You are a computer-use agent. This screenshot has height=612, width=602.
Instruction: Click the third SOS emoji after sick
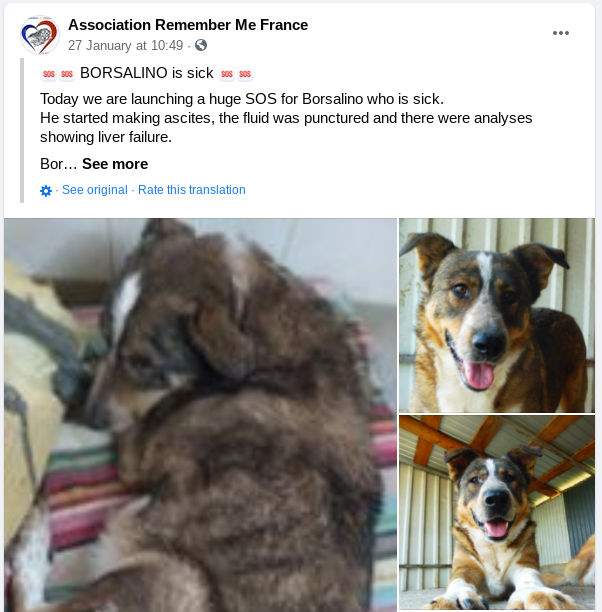point(227,74)
